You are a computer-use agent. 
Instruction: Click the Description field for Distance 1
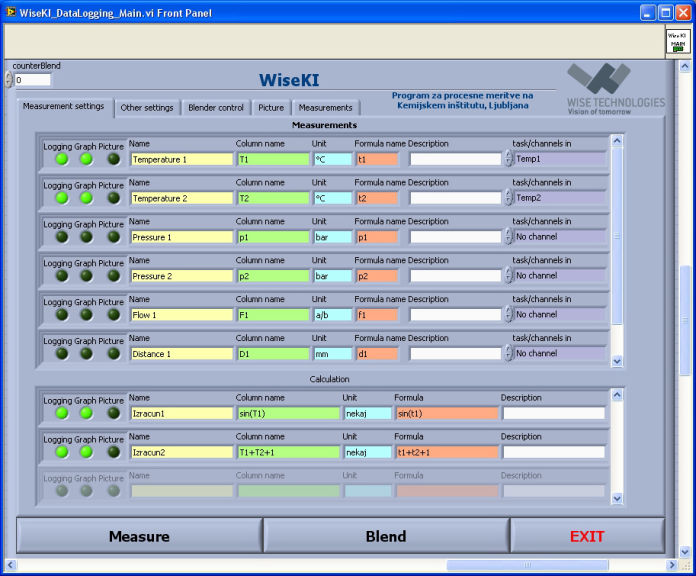455,354
